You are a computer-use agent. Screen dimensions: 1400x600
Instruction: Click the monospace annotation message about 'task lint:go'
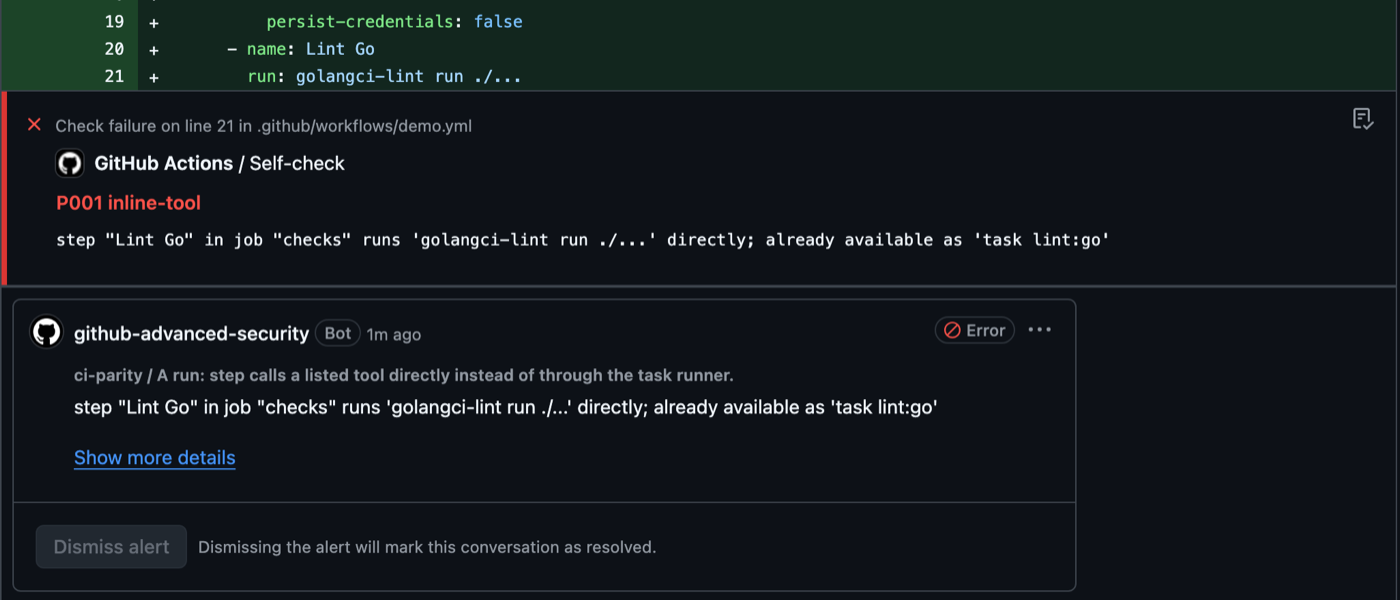[583, 240]
